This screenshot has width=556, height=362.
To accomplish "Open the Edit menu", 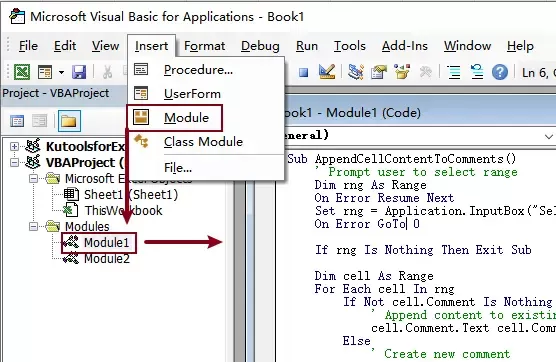I will click(x=65, y=46).
